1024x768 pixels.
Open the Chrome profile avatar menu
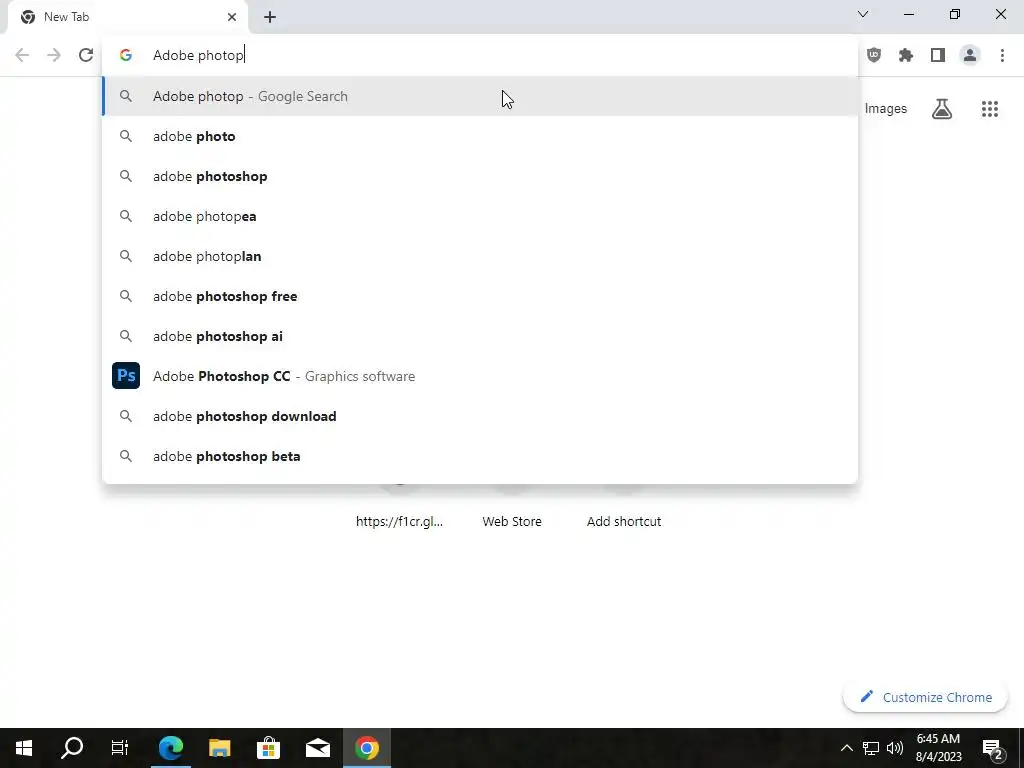pyautogui.click(x=970, y=55)
